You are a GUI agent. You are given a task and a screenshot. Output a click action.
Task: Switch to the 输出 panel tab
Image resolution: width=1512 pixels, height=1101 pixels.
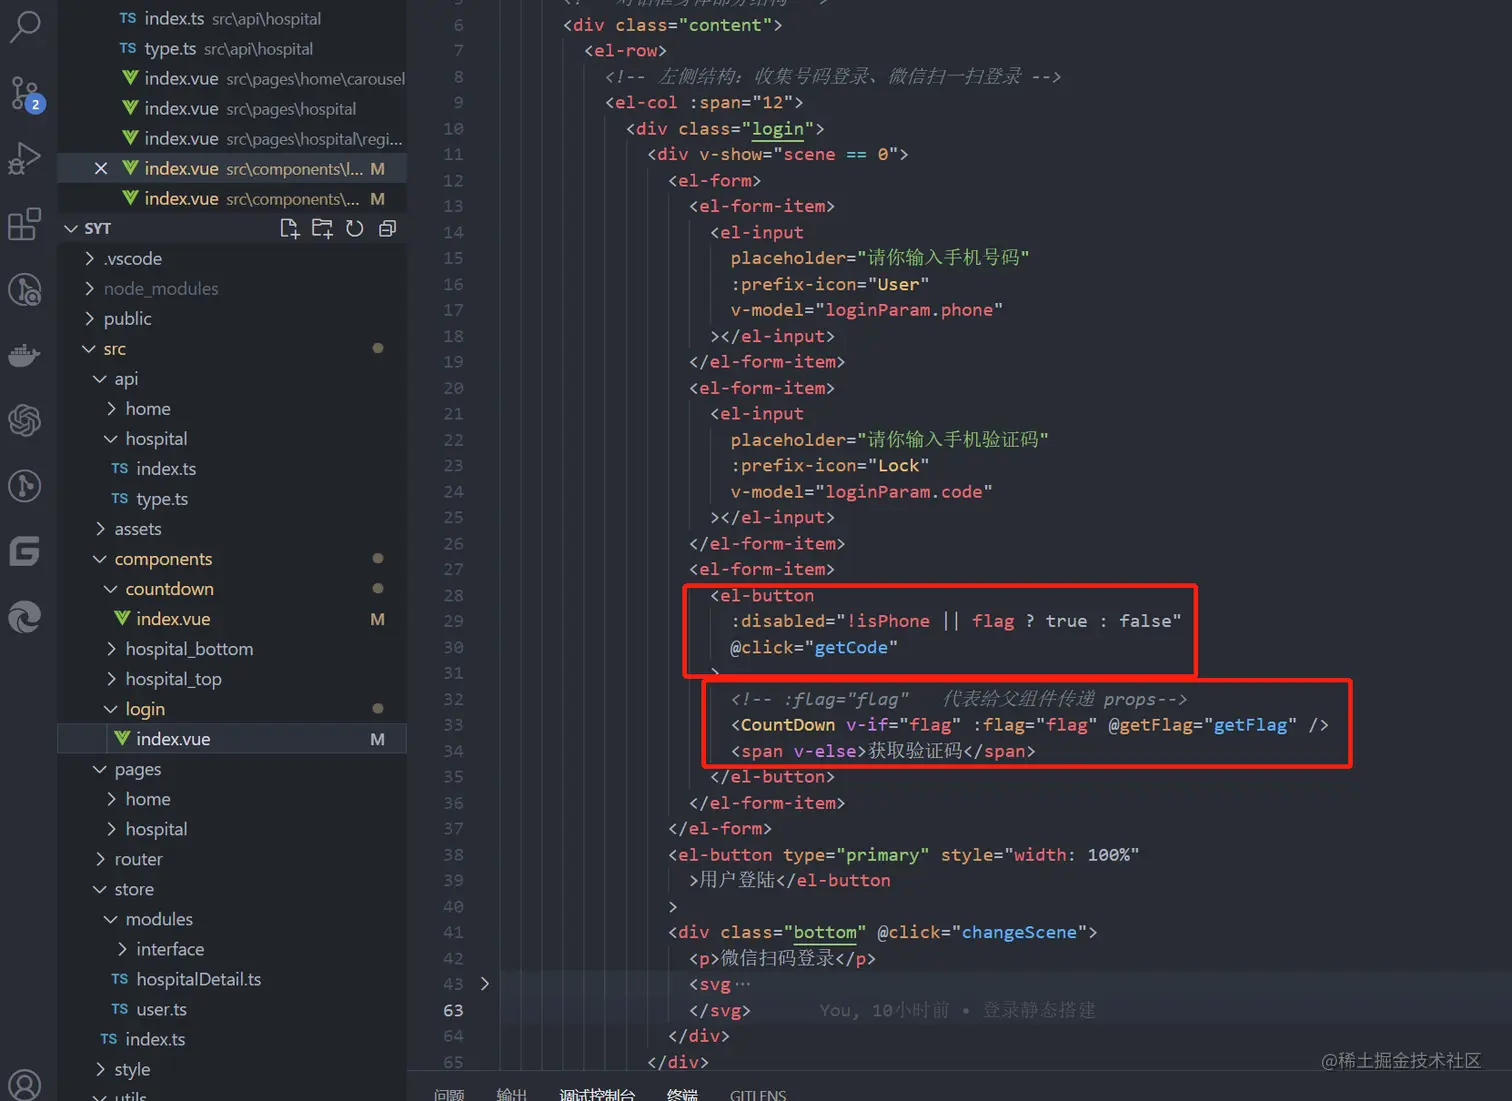tap(511, 1094)
